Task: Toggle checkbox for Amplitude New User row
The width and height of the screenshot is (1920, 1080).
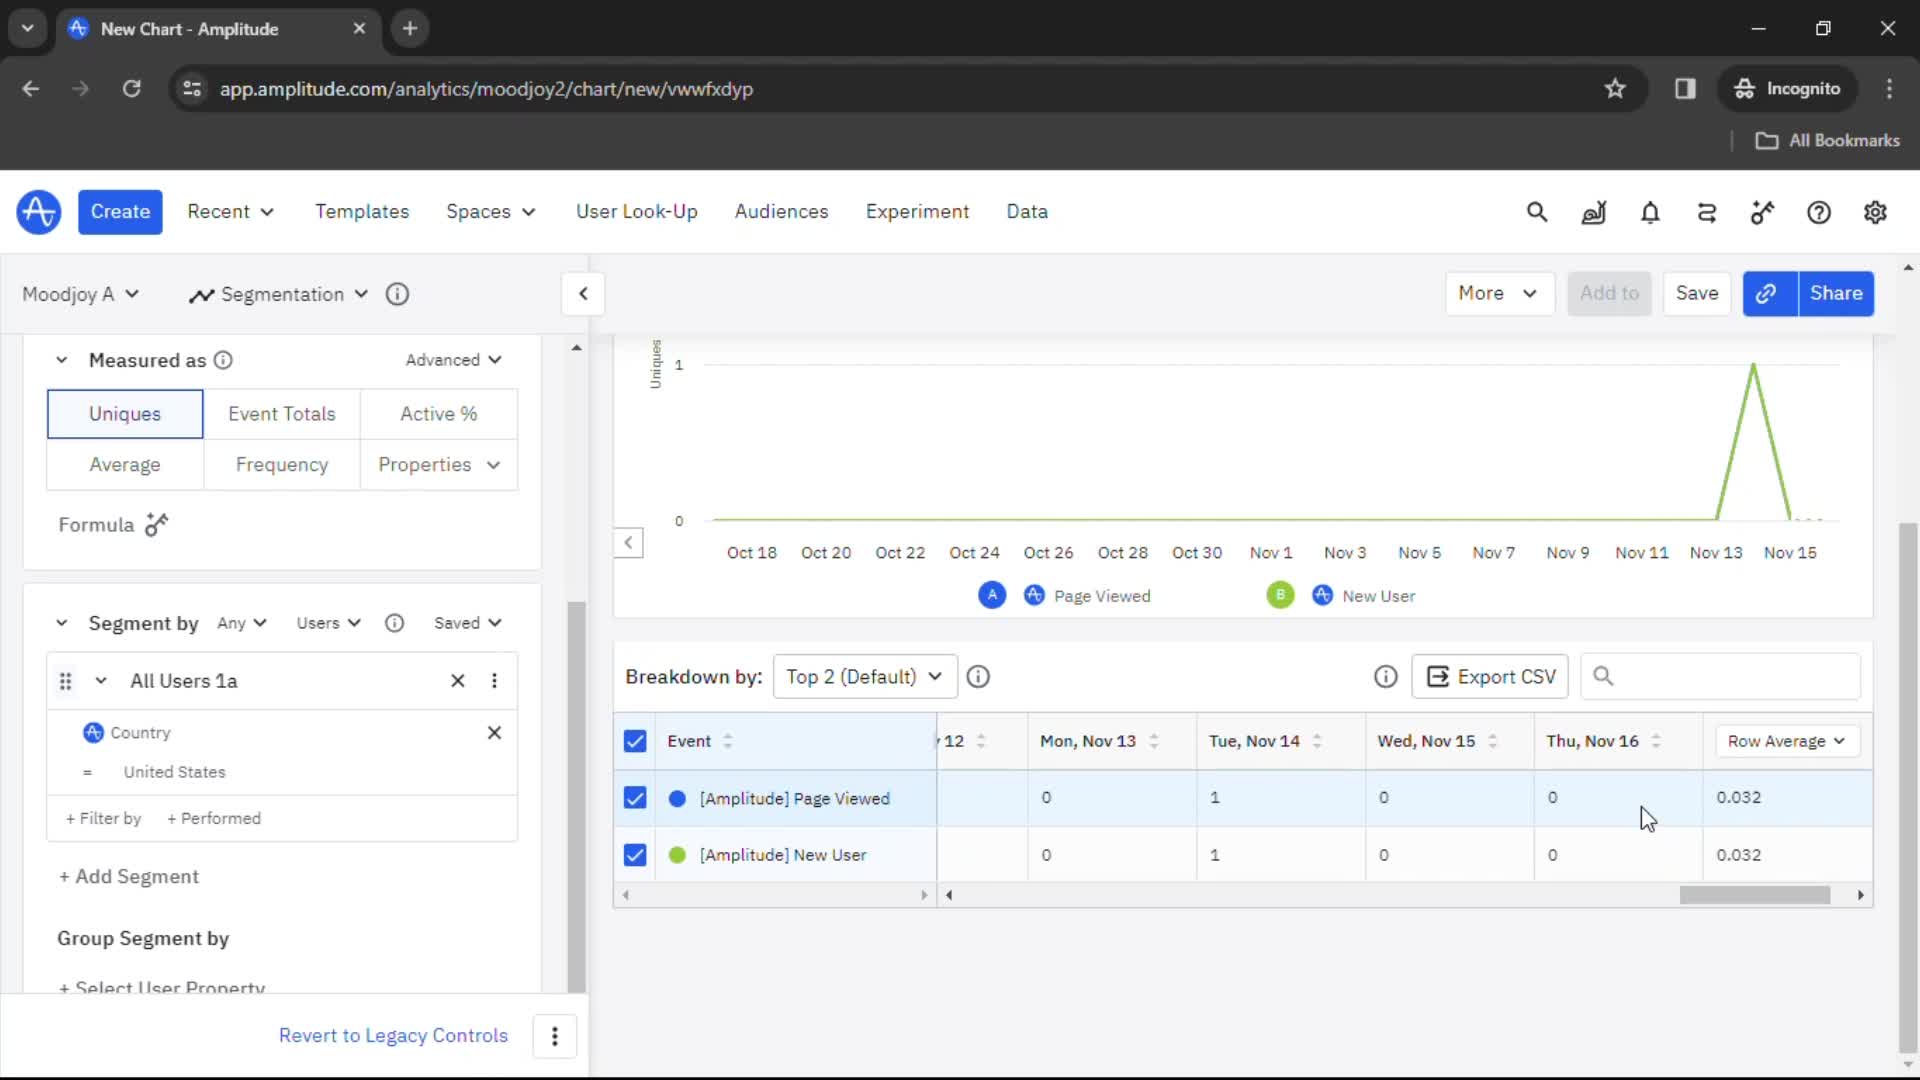Action: click(x=634, y=855)
